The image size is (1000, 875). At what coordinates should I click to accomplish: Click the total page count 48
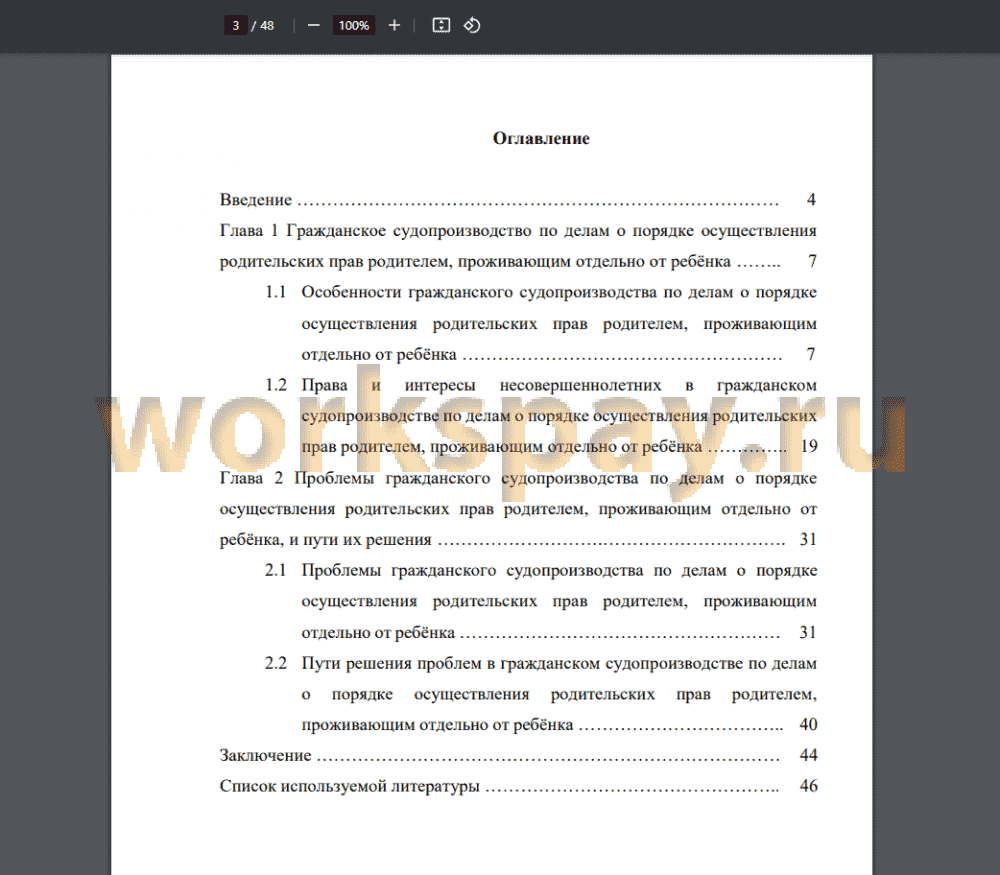[267, 26]
